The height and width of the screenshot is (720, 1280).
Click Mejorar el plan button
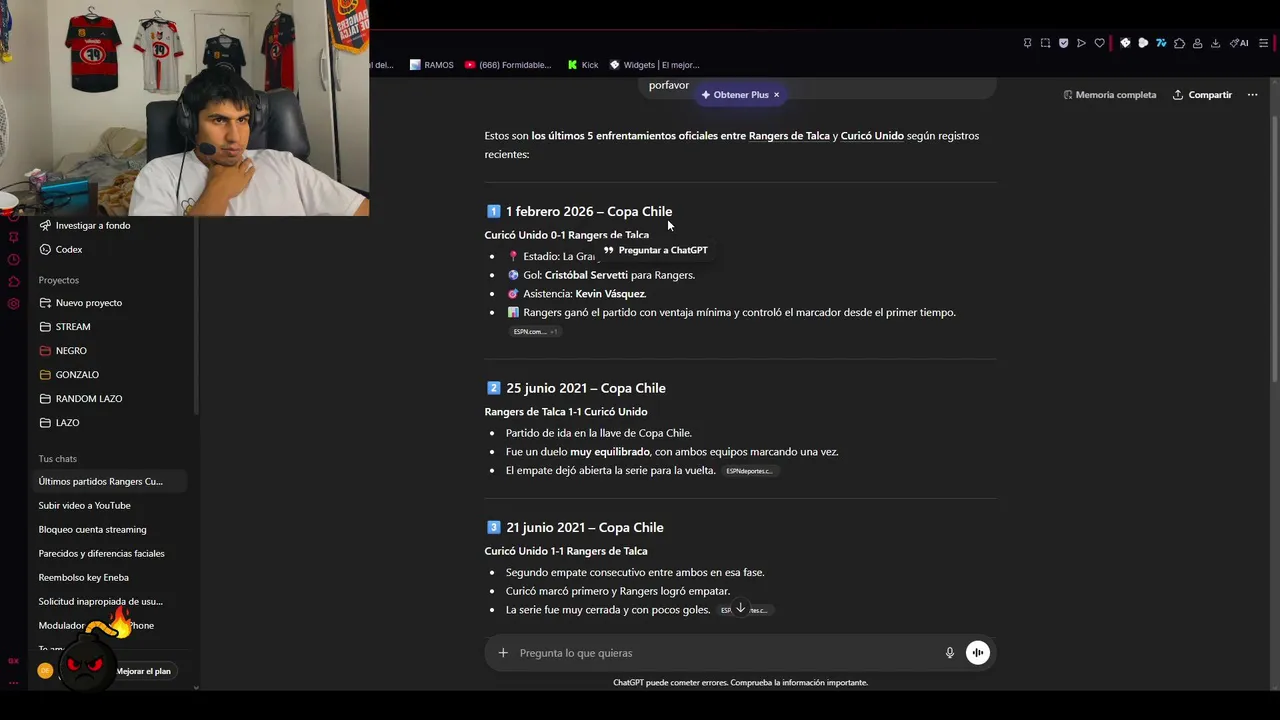143,671
